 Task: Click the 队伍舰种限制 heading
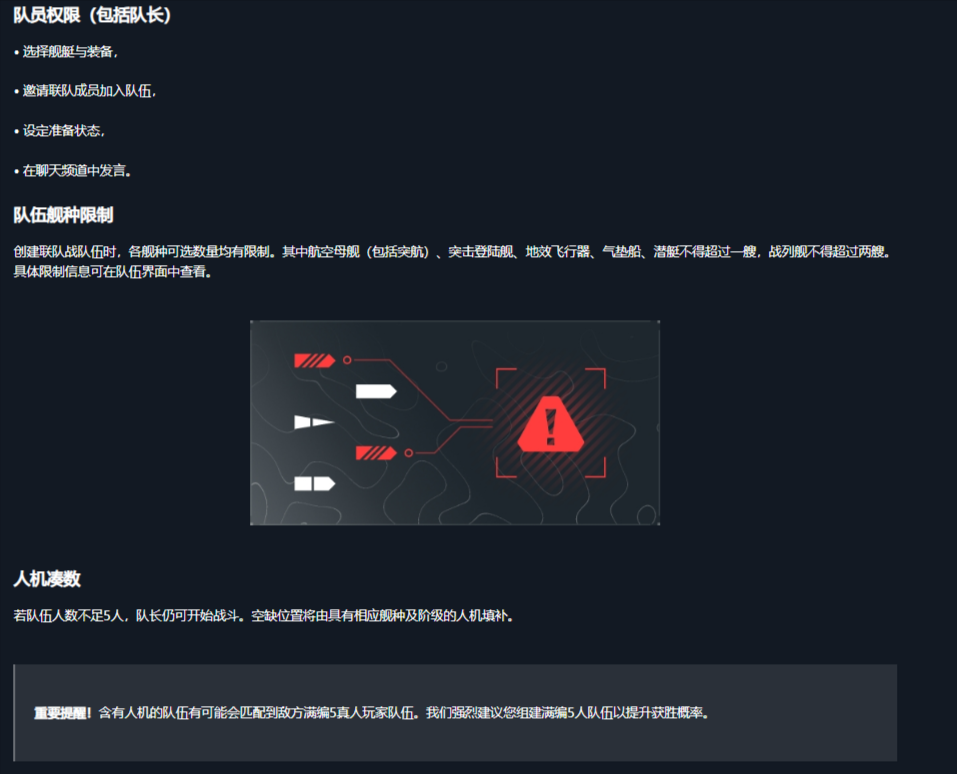click(63, 215)
